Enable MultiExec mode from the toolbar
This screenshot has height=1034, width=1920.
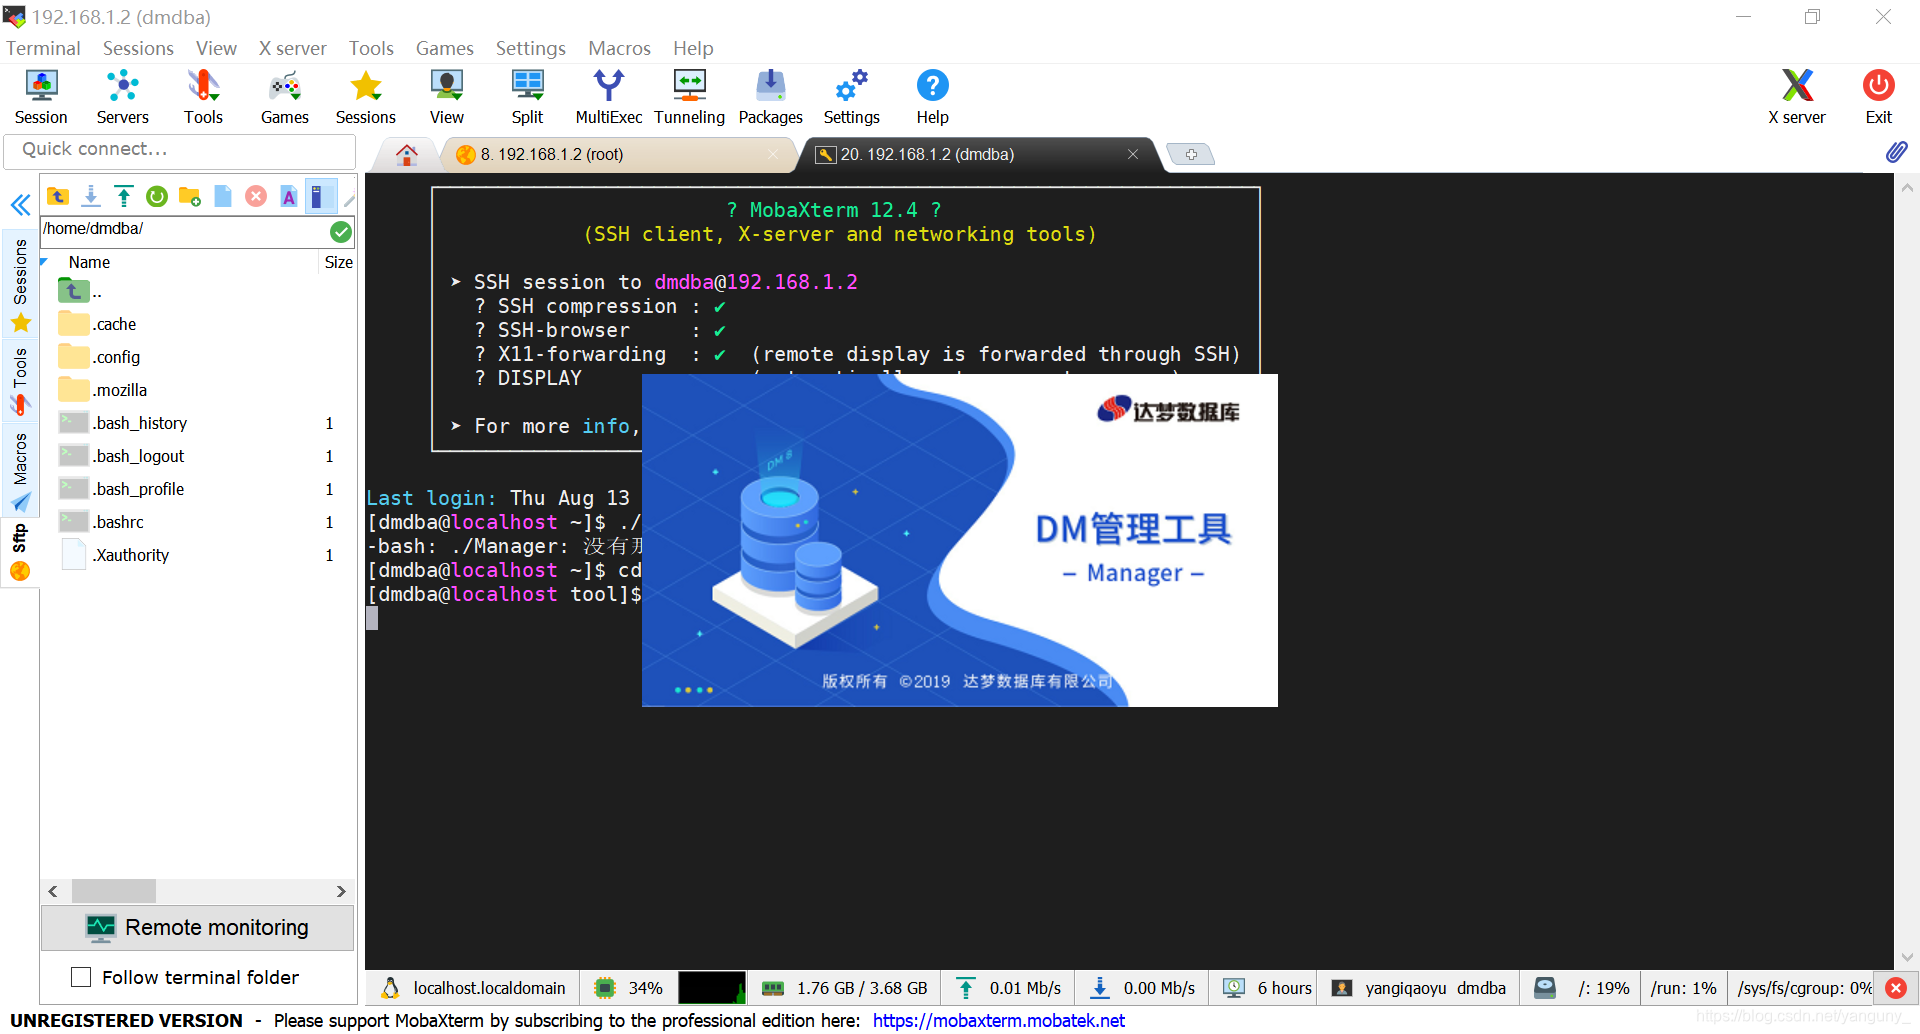608,97
